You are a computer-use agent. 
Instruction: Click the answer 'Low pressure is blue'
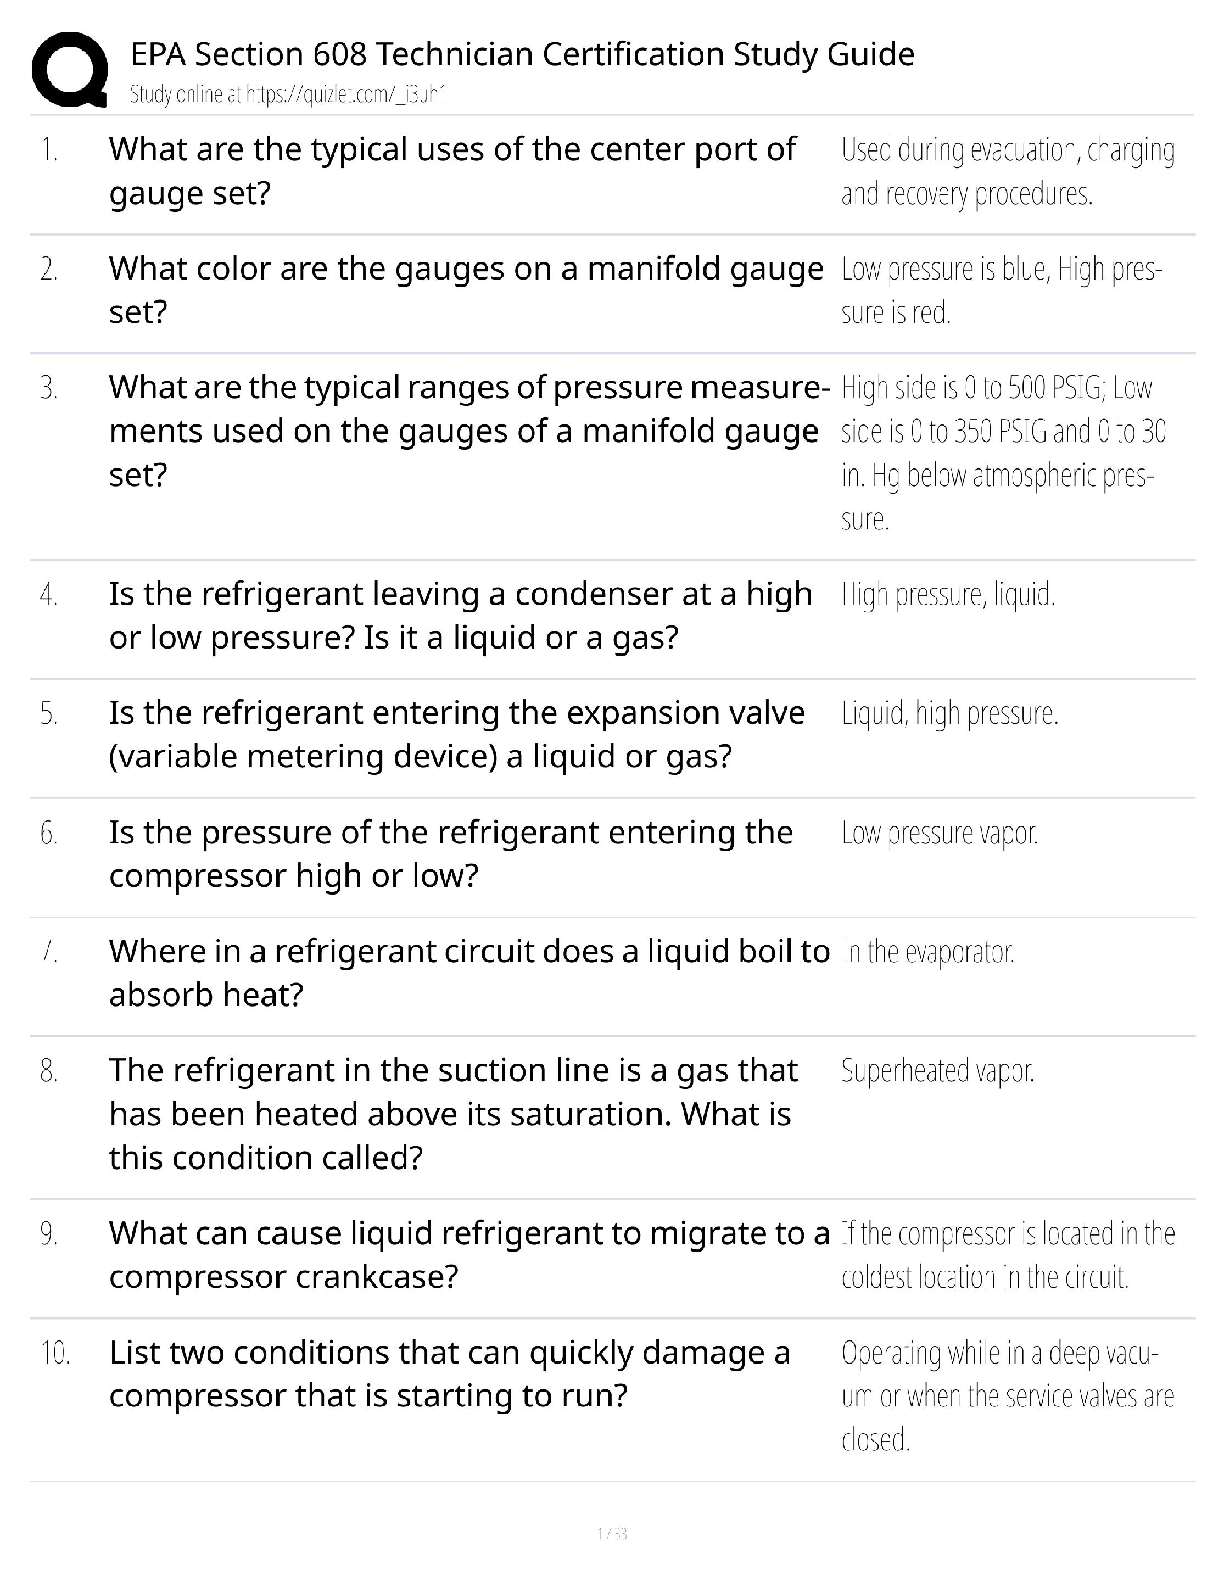tap(1000, 290)
